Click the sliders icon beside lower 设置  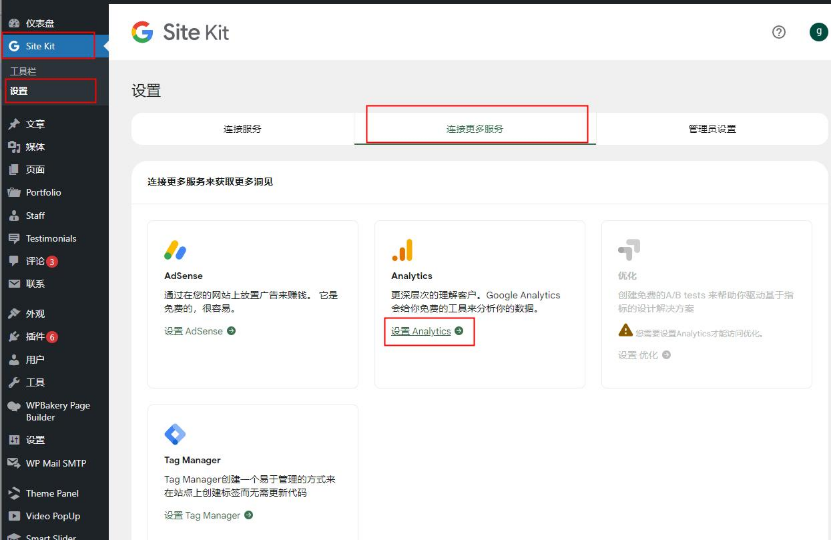[x=14, y=440]
